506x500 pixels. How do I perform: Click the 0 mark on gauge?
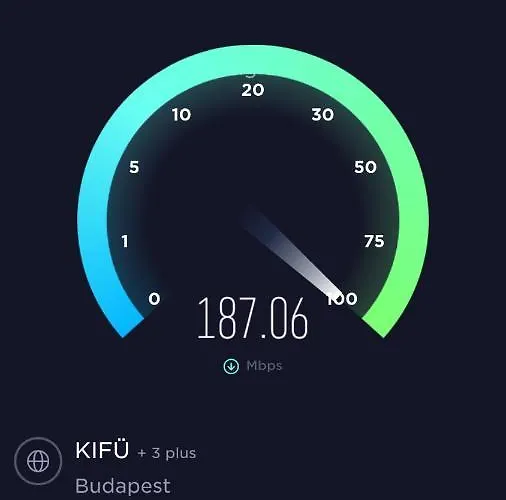(154, 299)
